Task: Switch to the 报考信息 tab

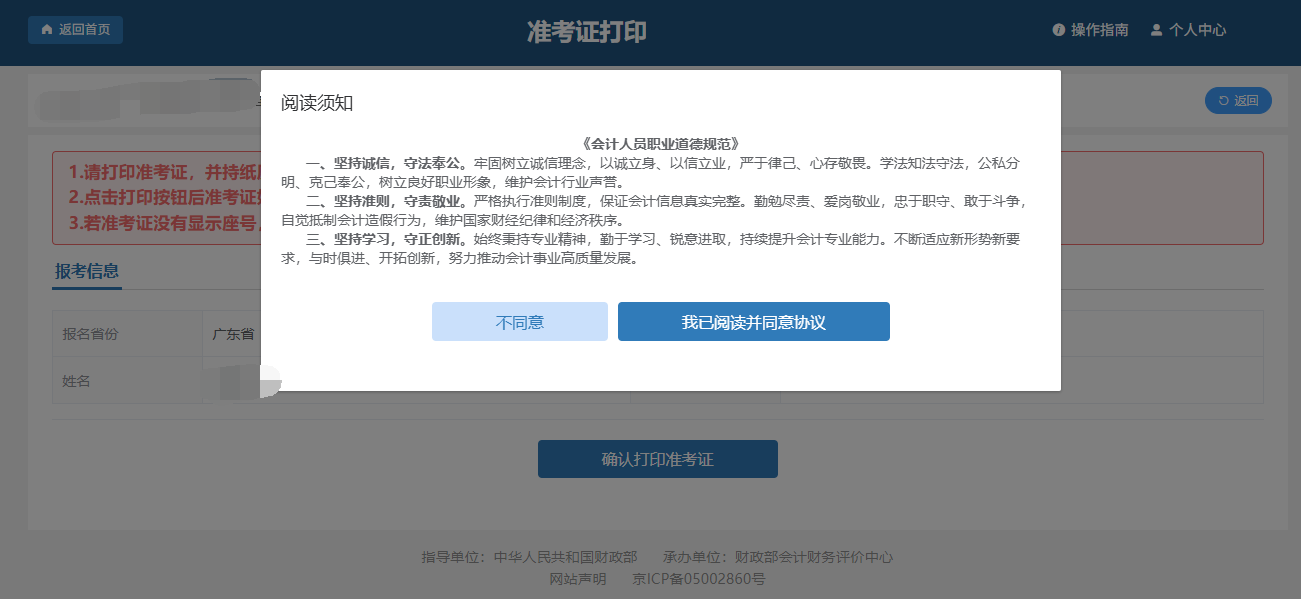Action: (87, 271)
